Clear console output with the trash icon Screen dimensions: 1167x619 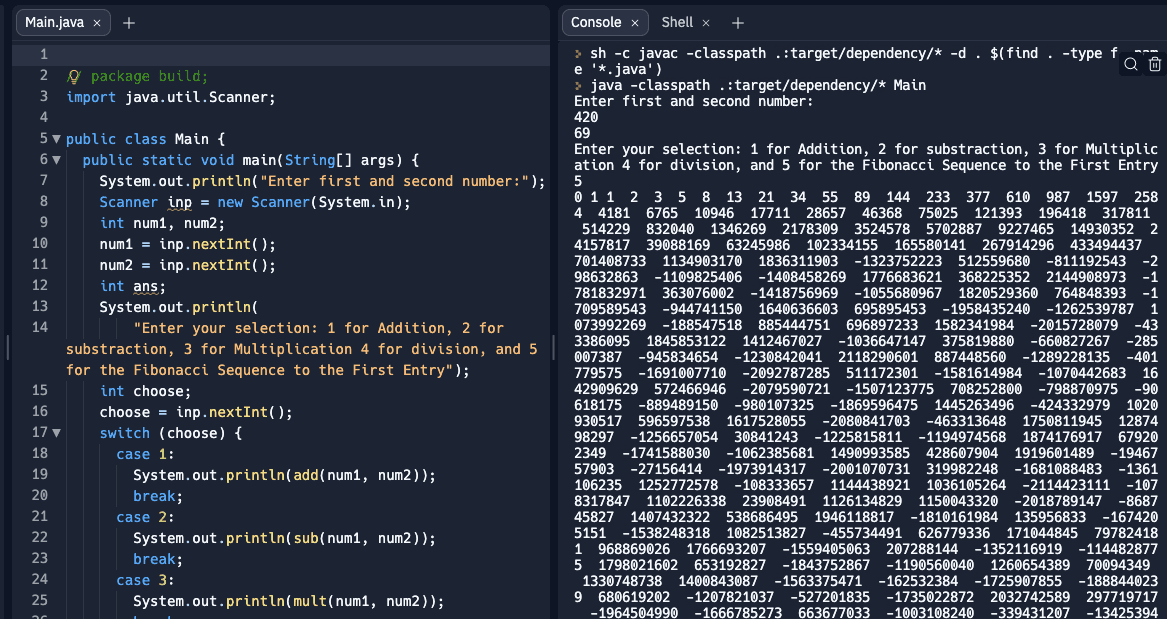pos(1154,64)
